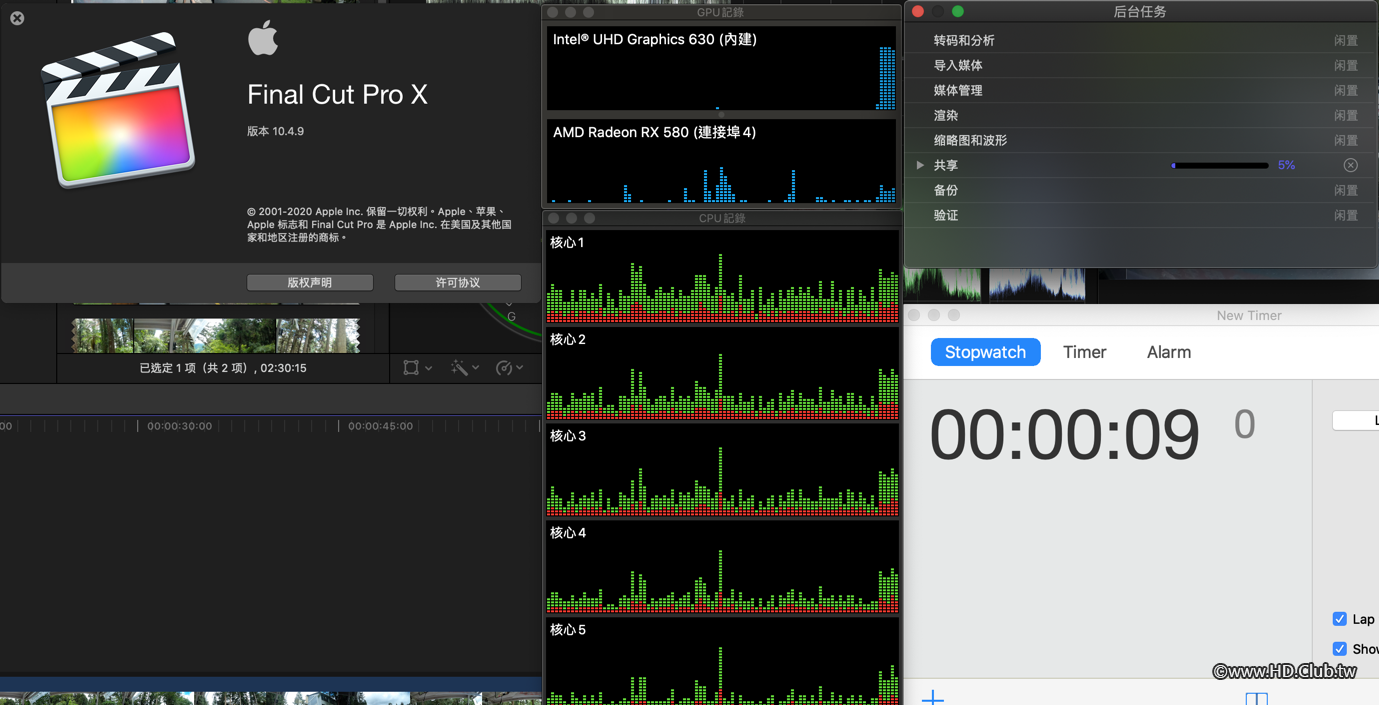This screenshot has height=705, width=1379.
Task: Click the Apple logo in the about panel
Action: (x=263, y=39)
